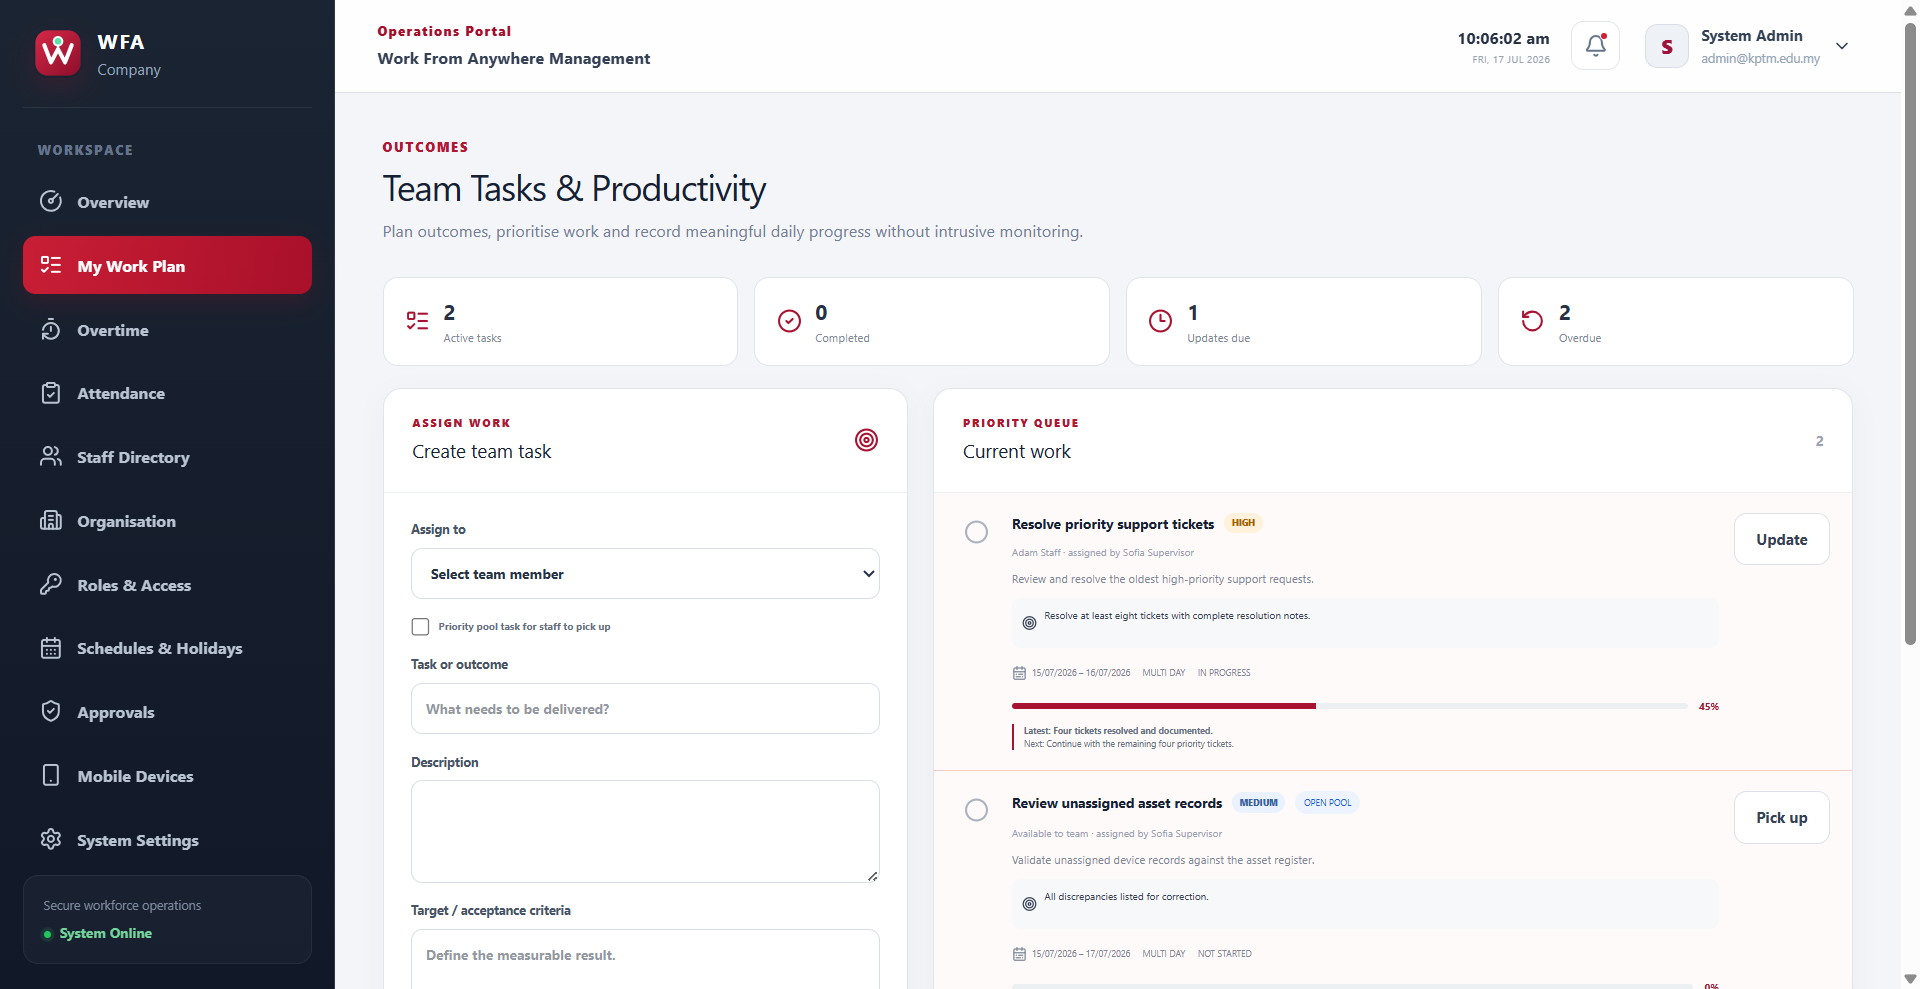Click the Organisation building icon

click(x=51, y=521)
